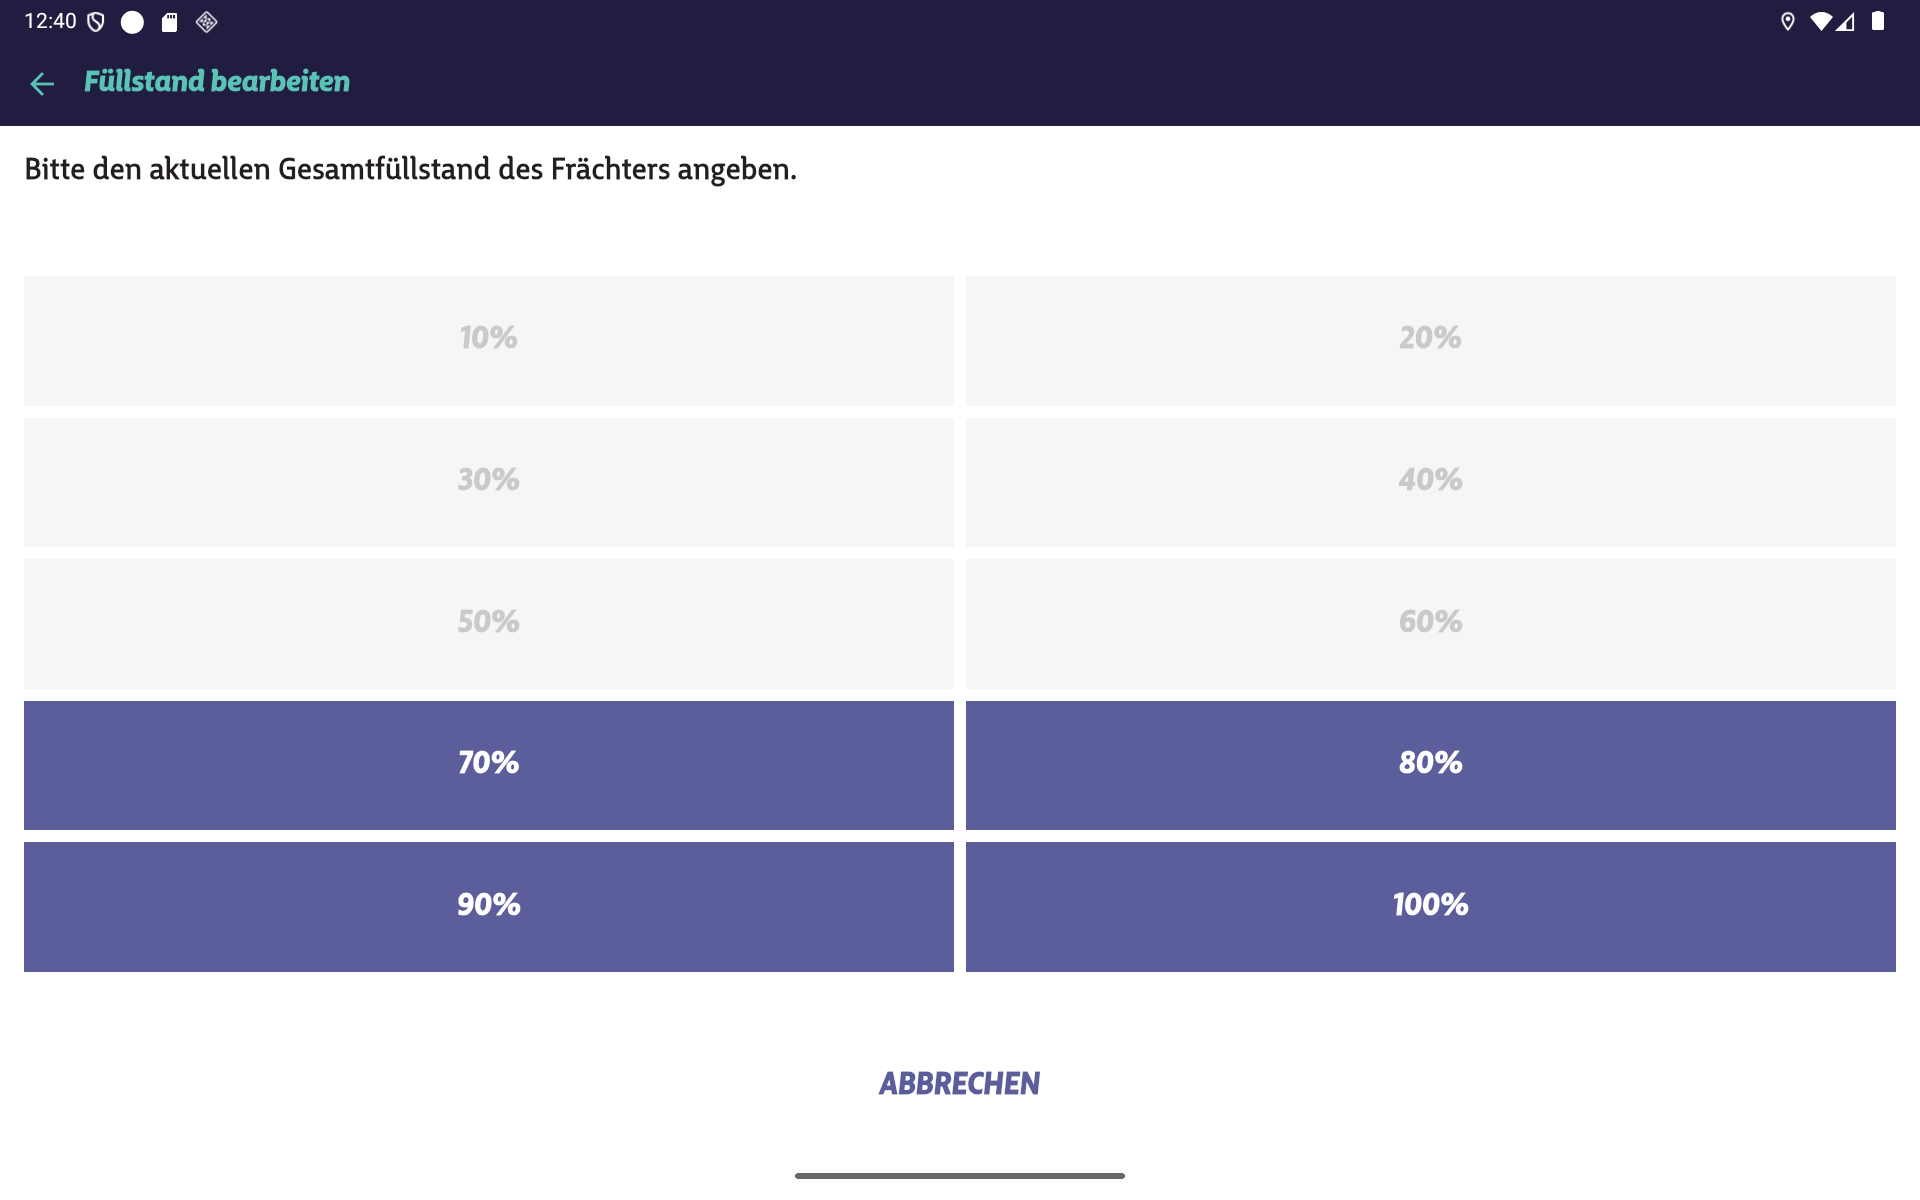
Task: Select the 60% fill level option
Action: (1430, 623)
